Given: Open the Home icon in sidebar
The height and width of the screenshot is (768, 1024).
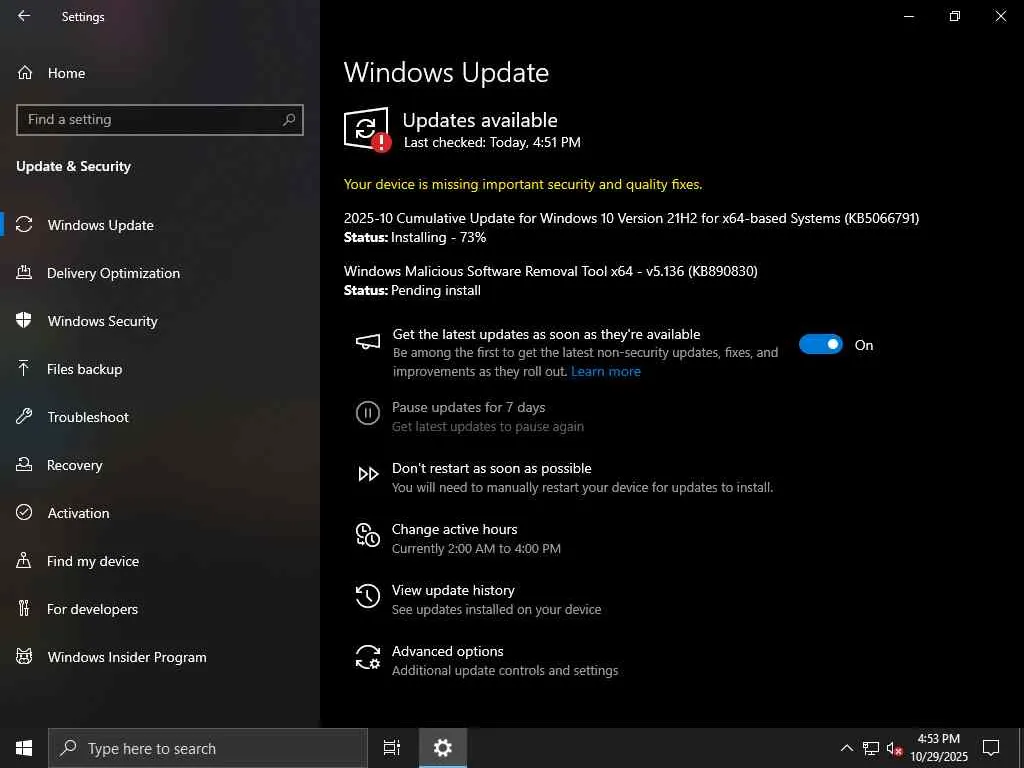Looking at the screenshot, I should pyautogui.click(x=25, y=72).
